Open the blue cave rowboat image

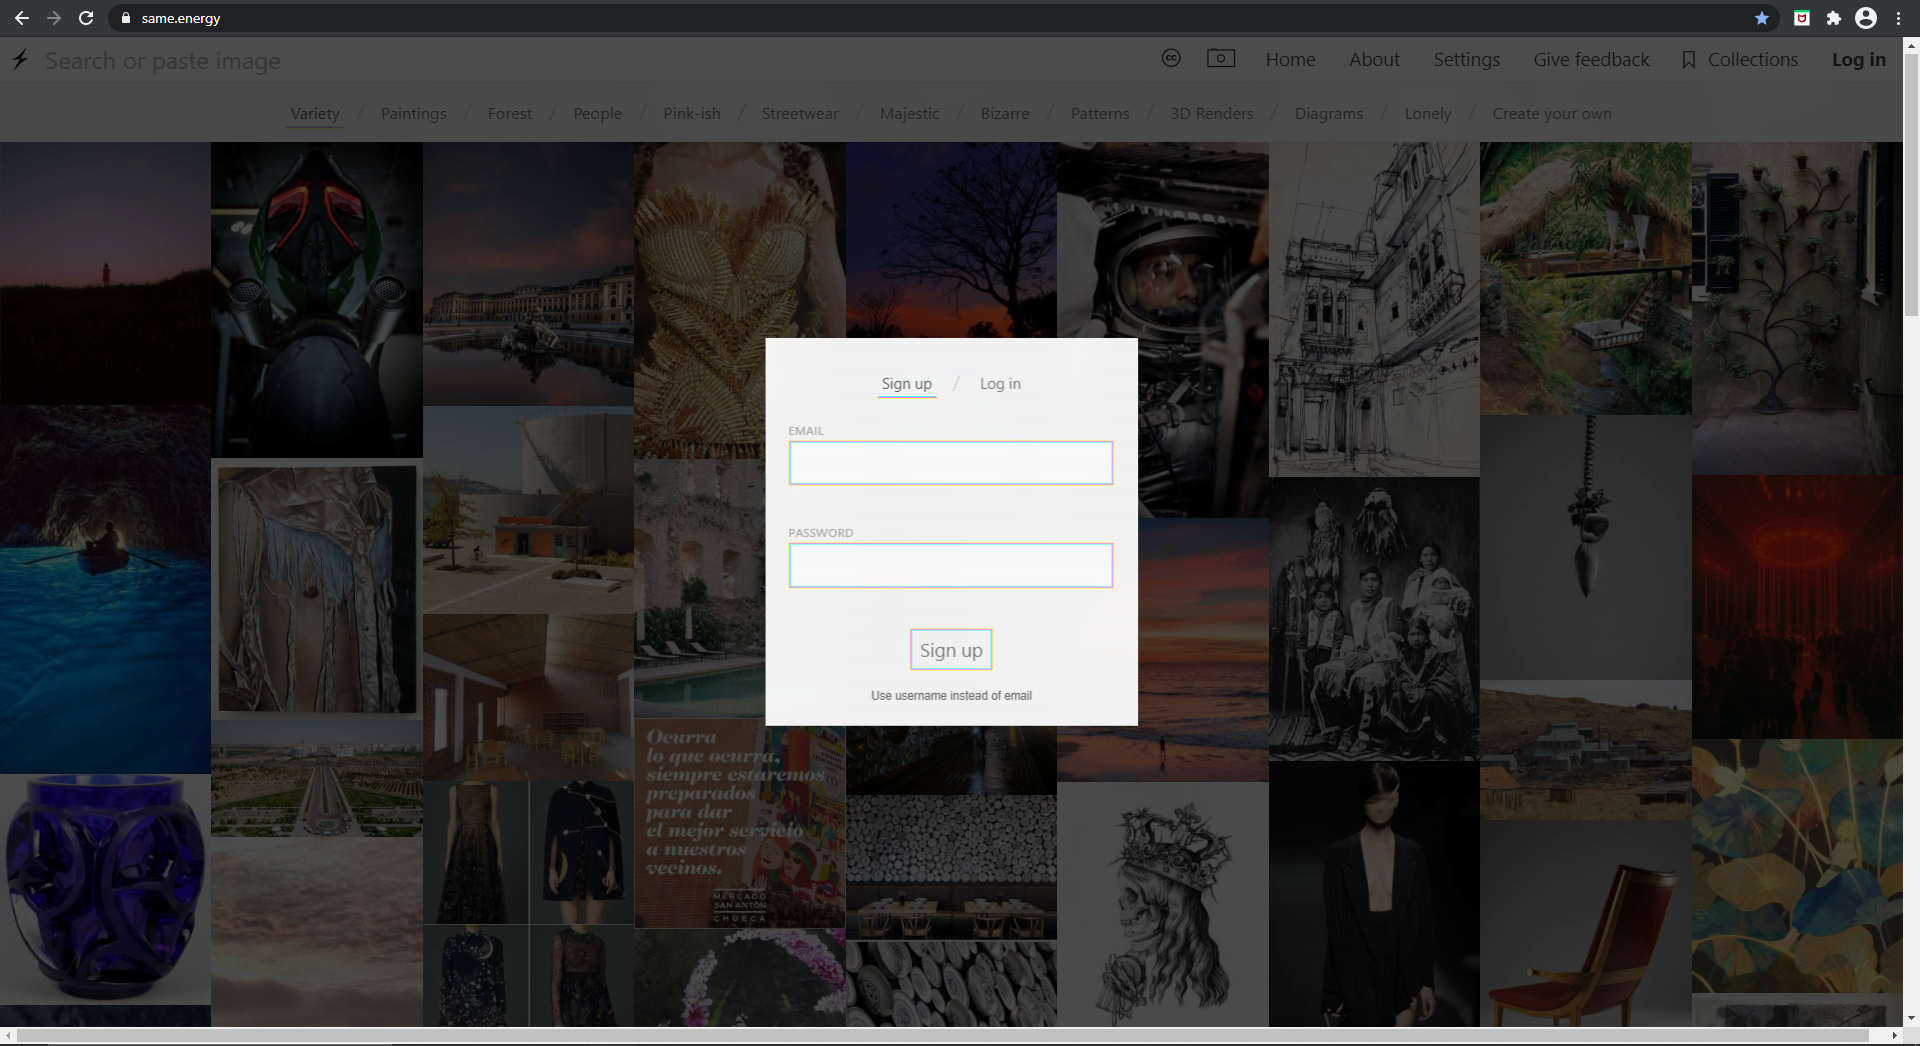click(x=105, y=589)
